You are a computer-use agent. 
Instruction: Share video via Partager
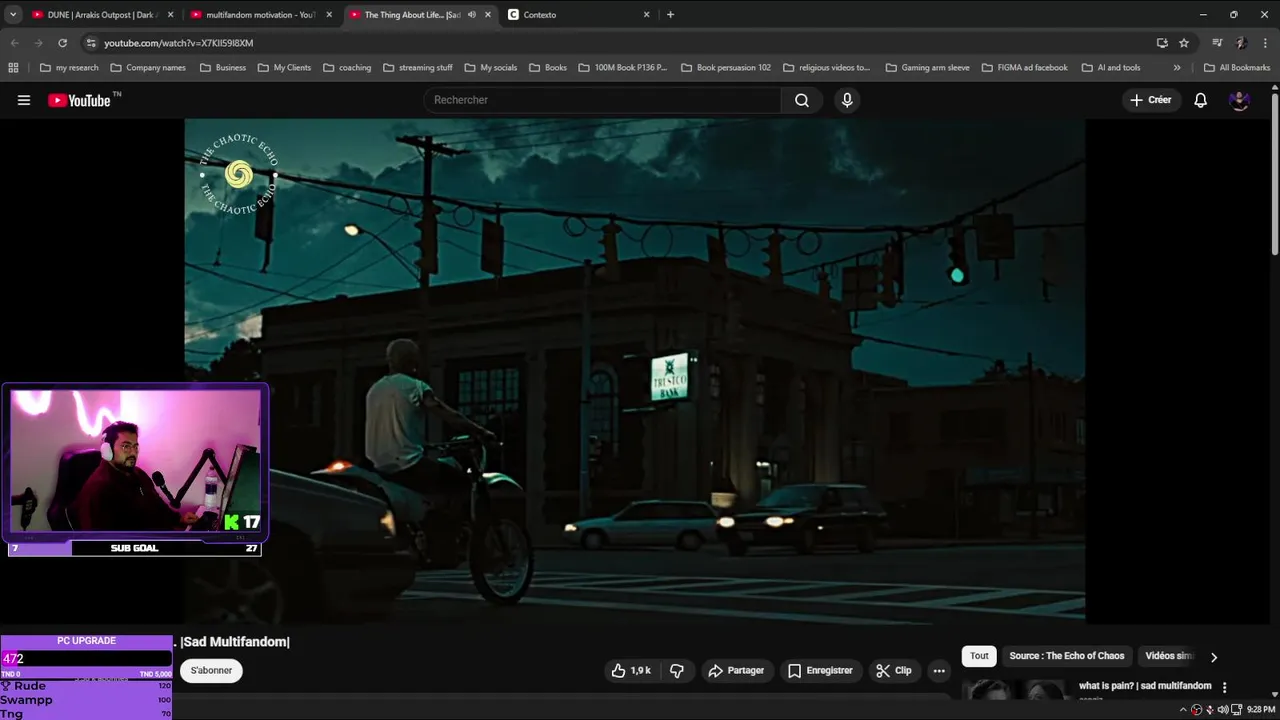(736, 671)
